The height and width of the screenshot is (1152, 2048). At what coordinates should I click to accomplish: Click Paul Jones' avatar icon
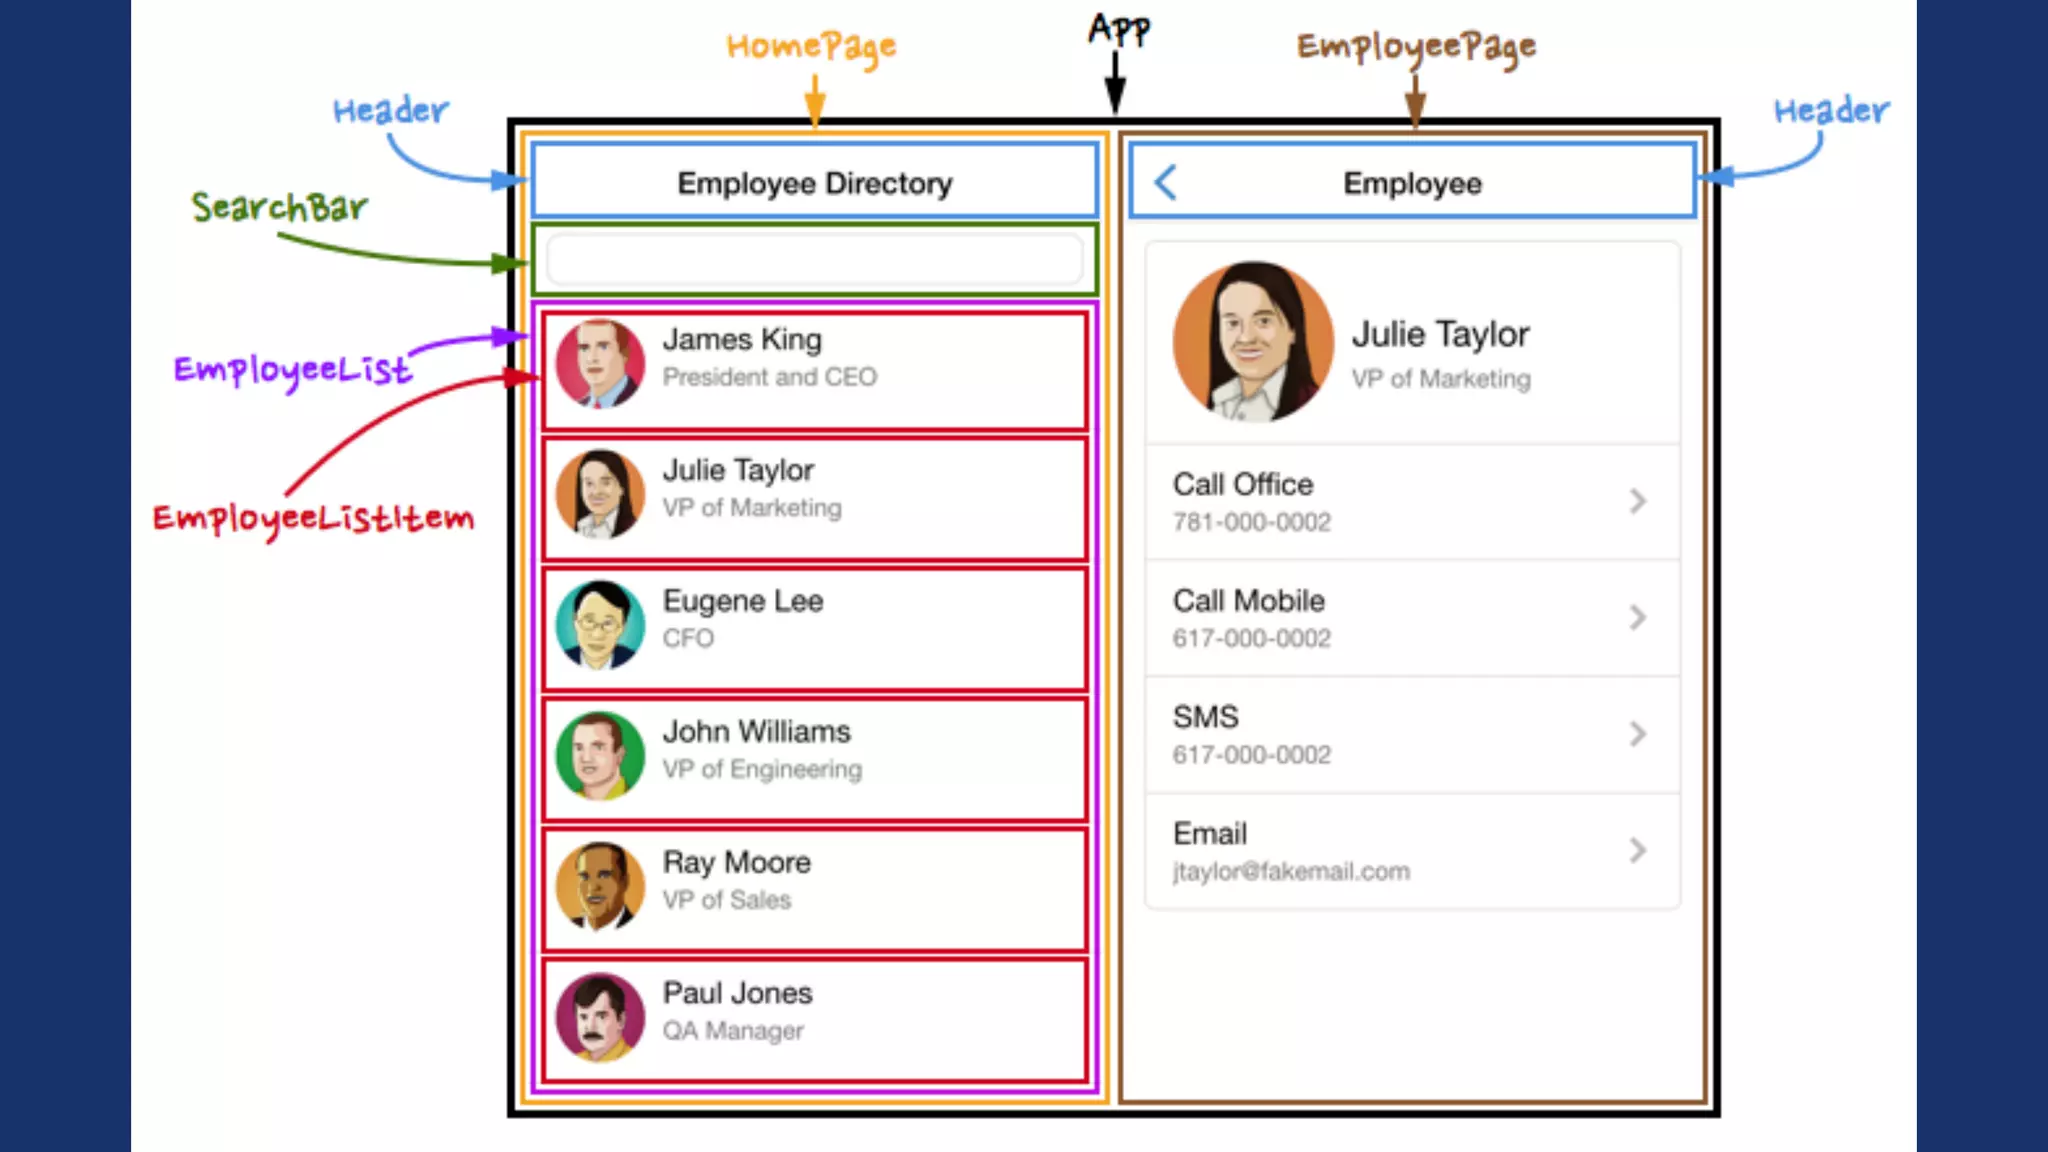600,1017
